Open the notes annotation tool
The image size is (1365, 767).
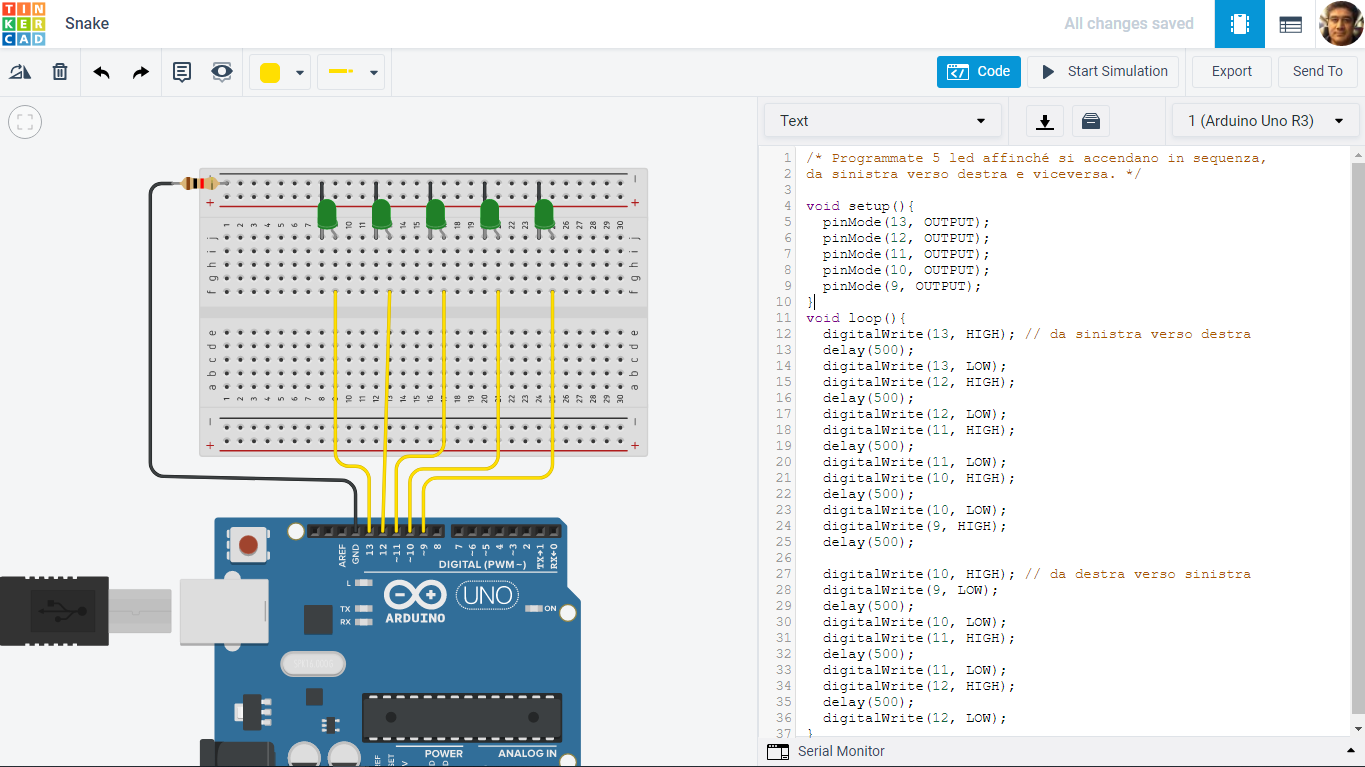tap(182, 72)
